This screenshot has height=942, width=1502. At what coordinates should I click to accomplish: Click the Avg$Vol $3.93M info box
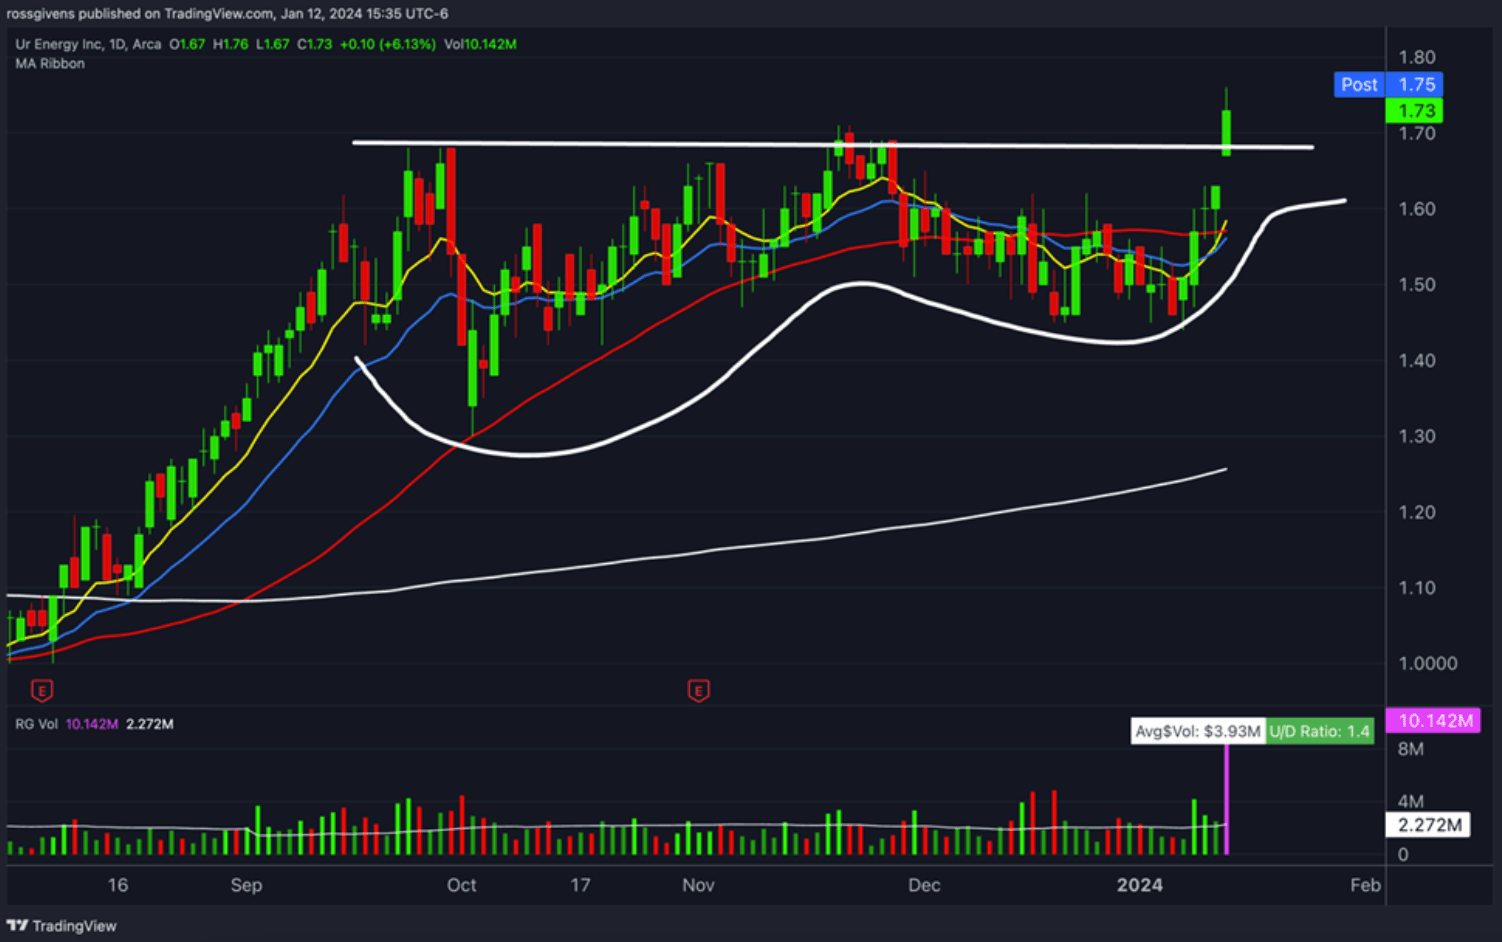pos(1198,731)
